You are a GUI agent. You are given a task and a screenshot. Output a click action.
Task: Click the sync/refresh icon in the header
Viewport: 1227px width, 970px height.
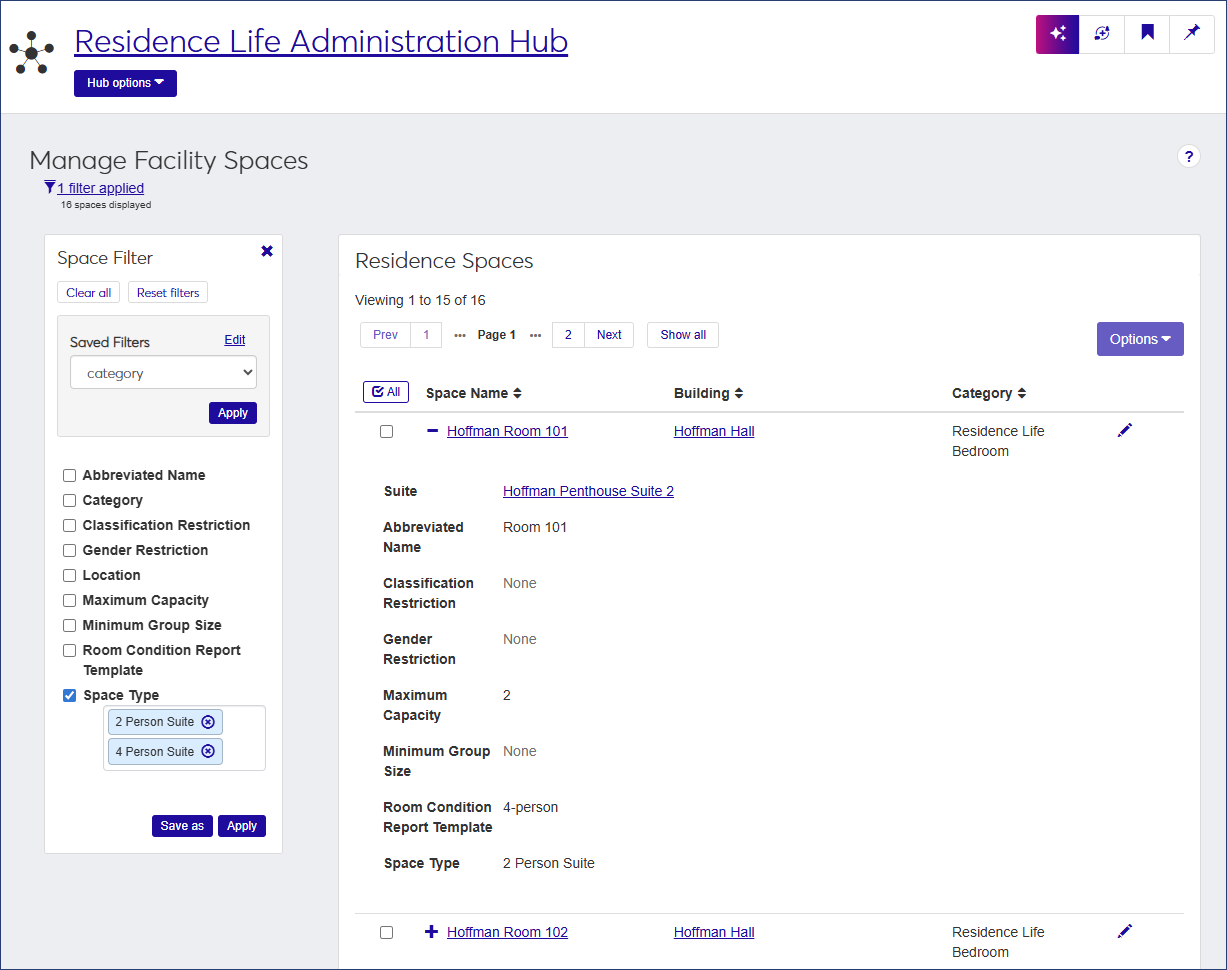click(x=1101, y=34)
